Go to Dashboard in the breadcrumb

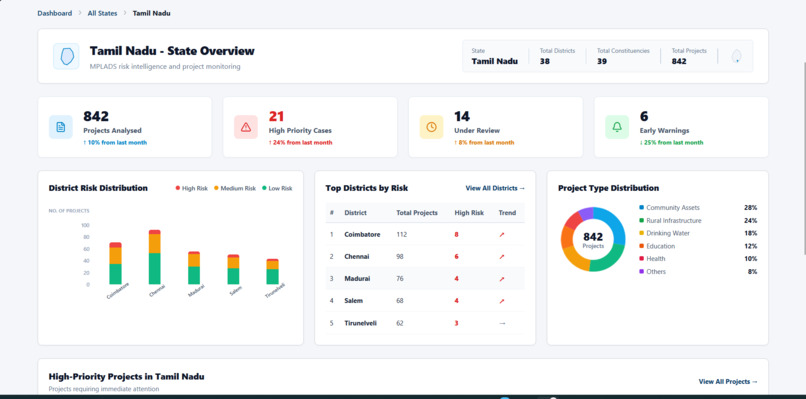[54, 13]
